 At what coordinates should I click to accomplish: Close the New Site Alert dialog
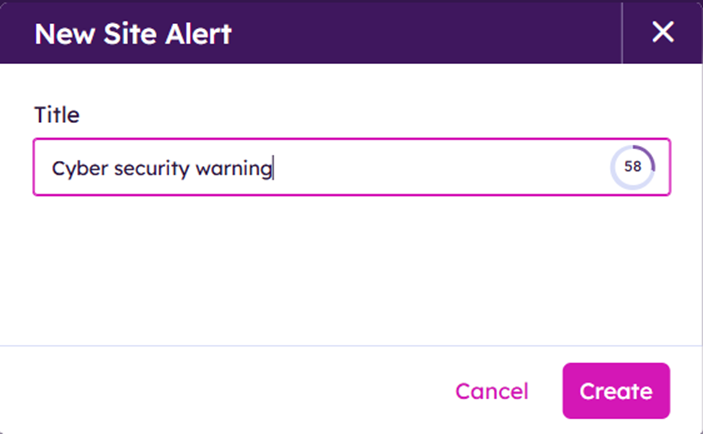[663, 32]
